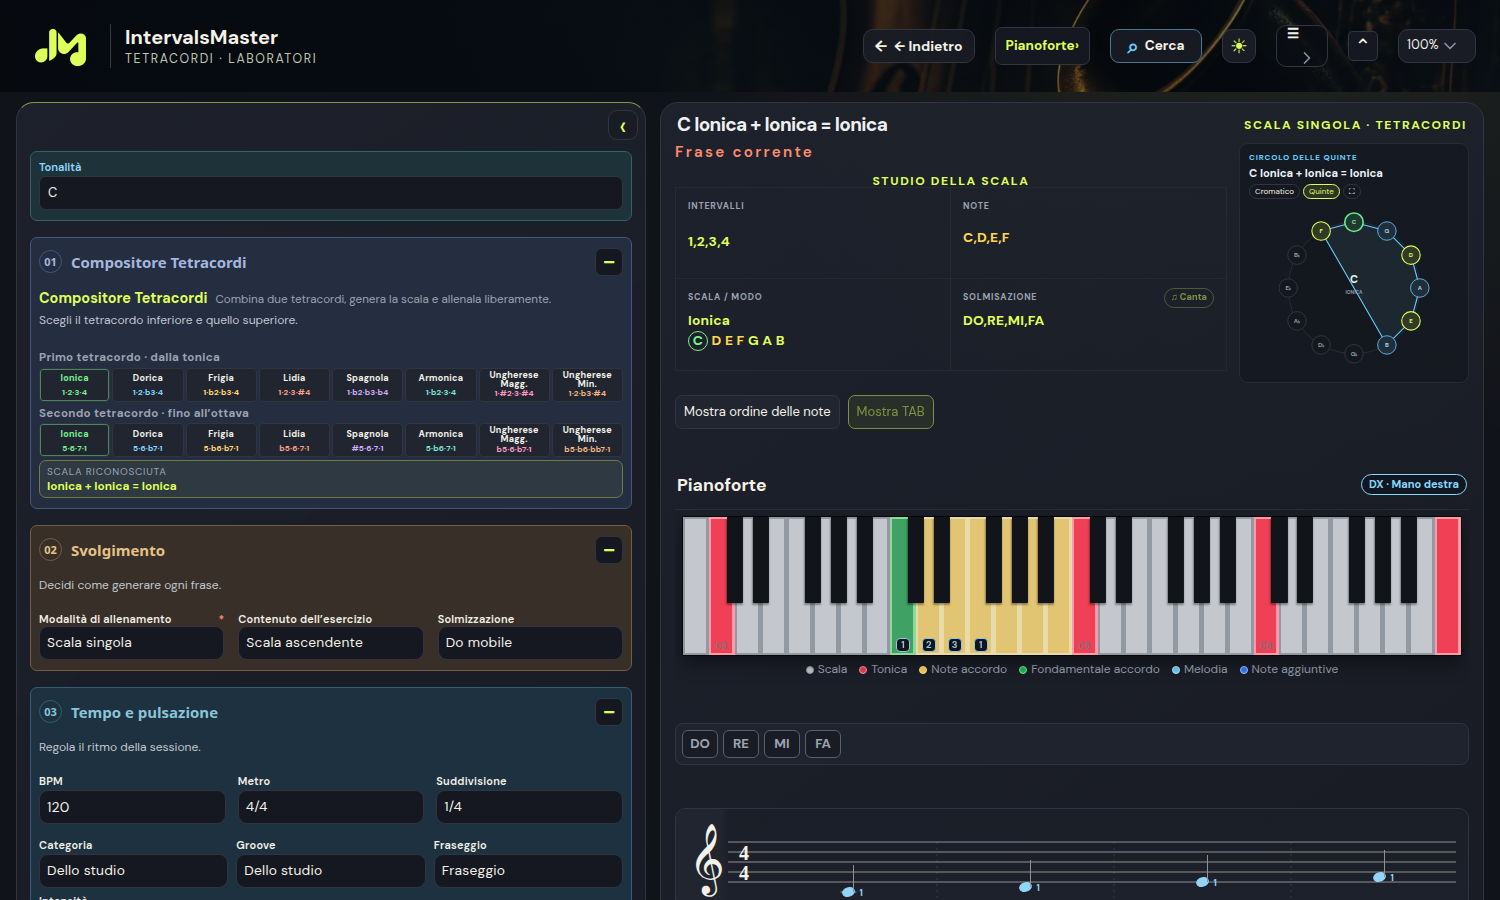Click the 02 badge of Svolgimento
1500x900 pixels.
click(x=50, y=550)
